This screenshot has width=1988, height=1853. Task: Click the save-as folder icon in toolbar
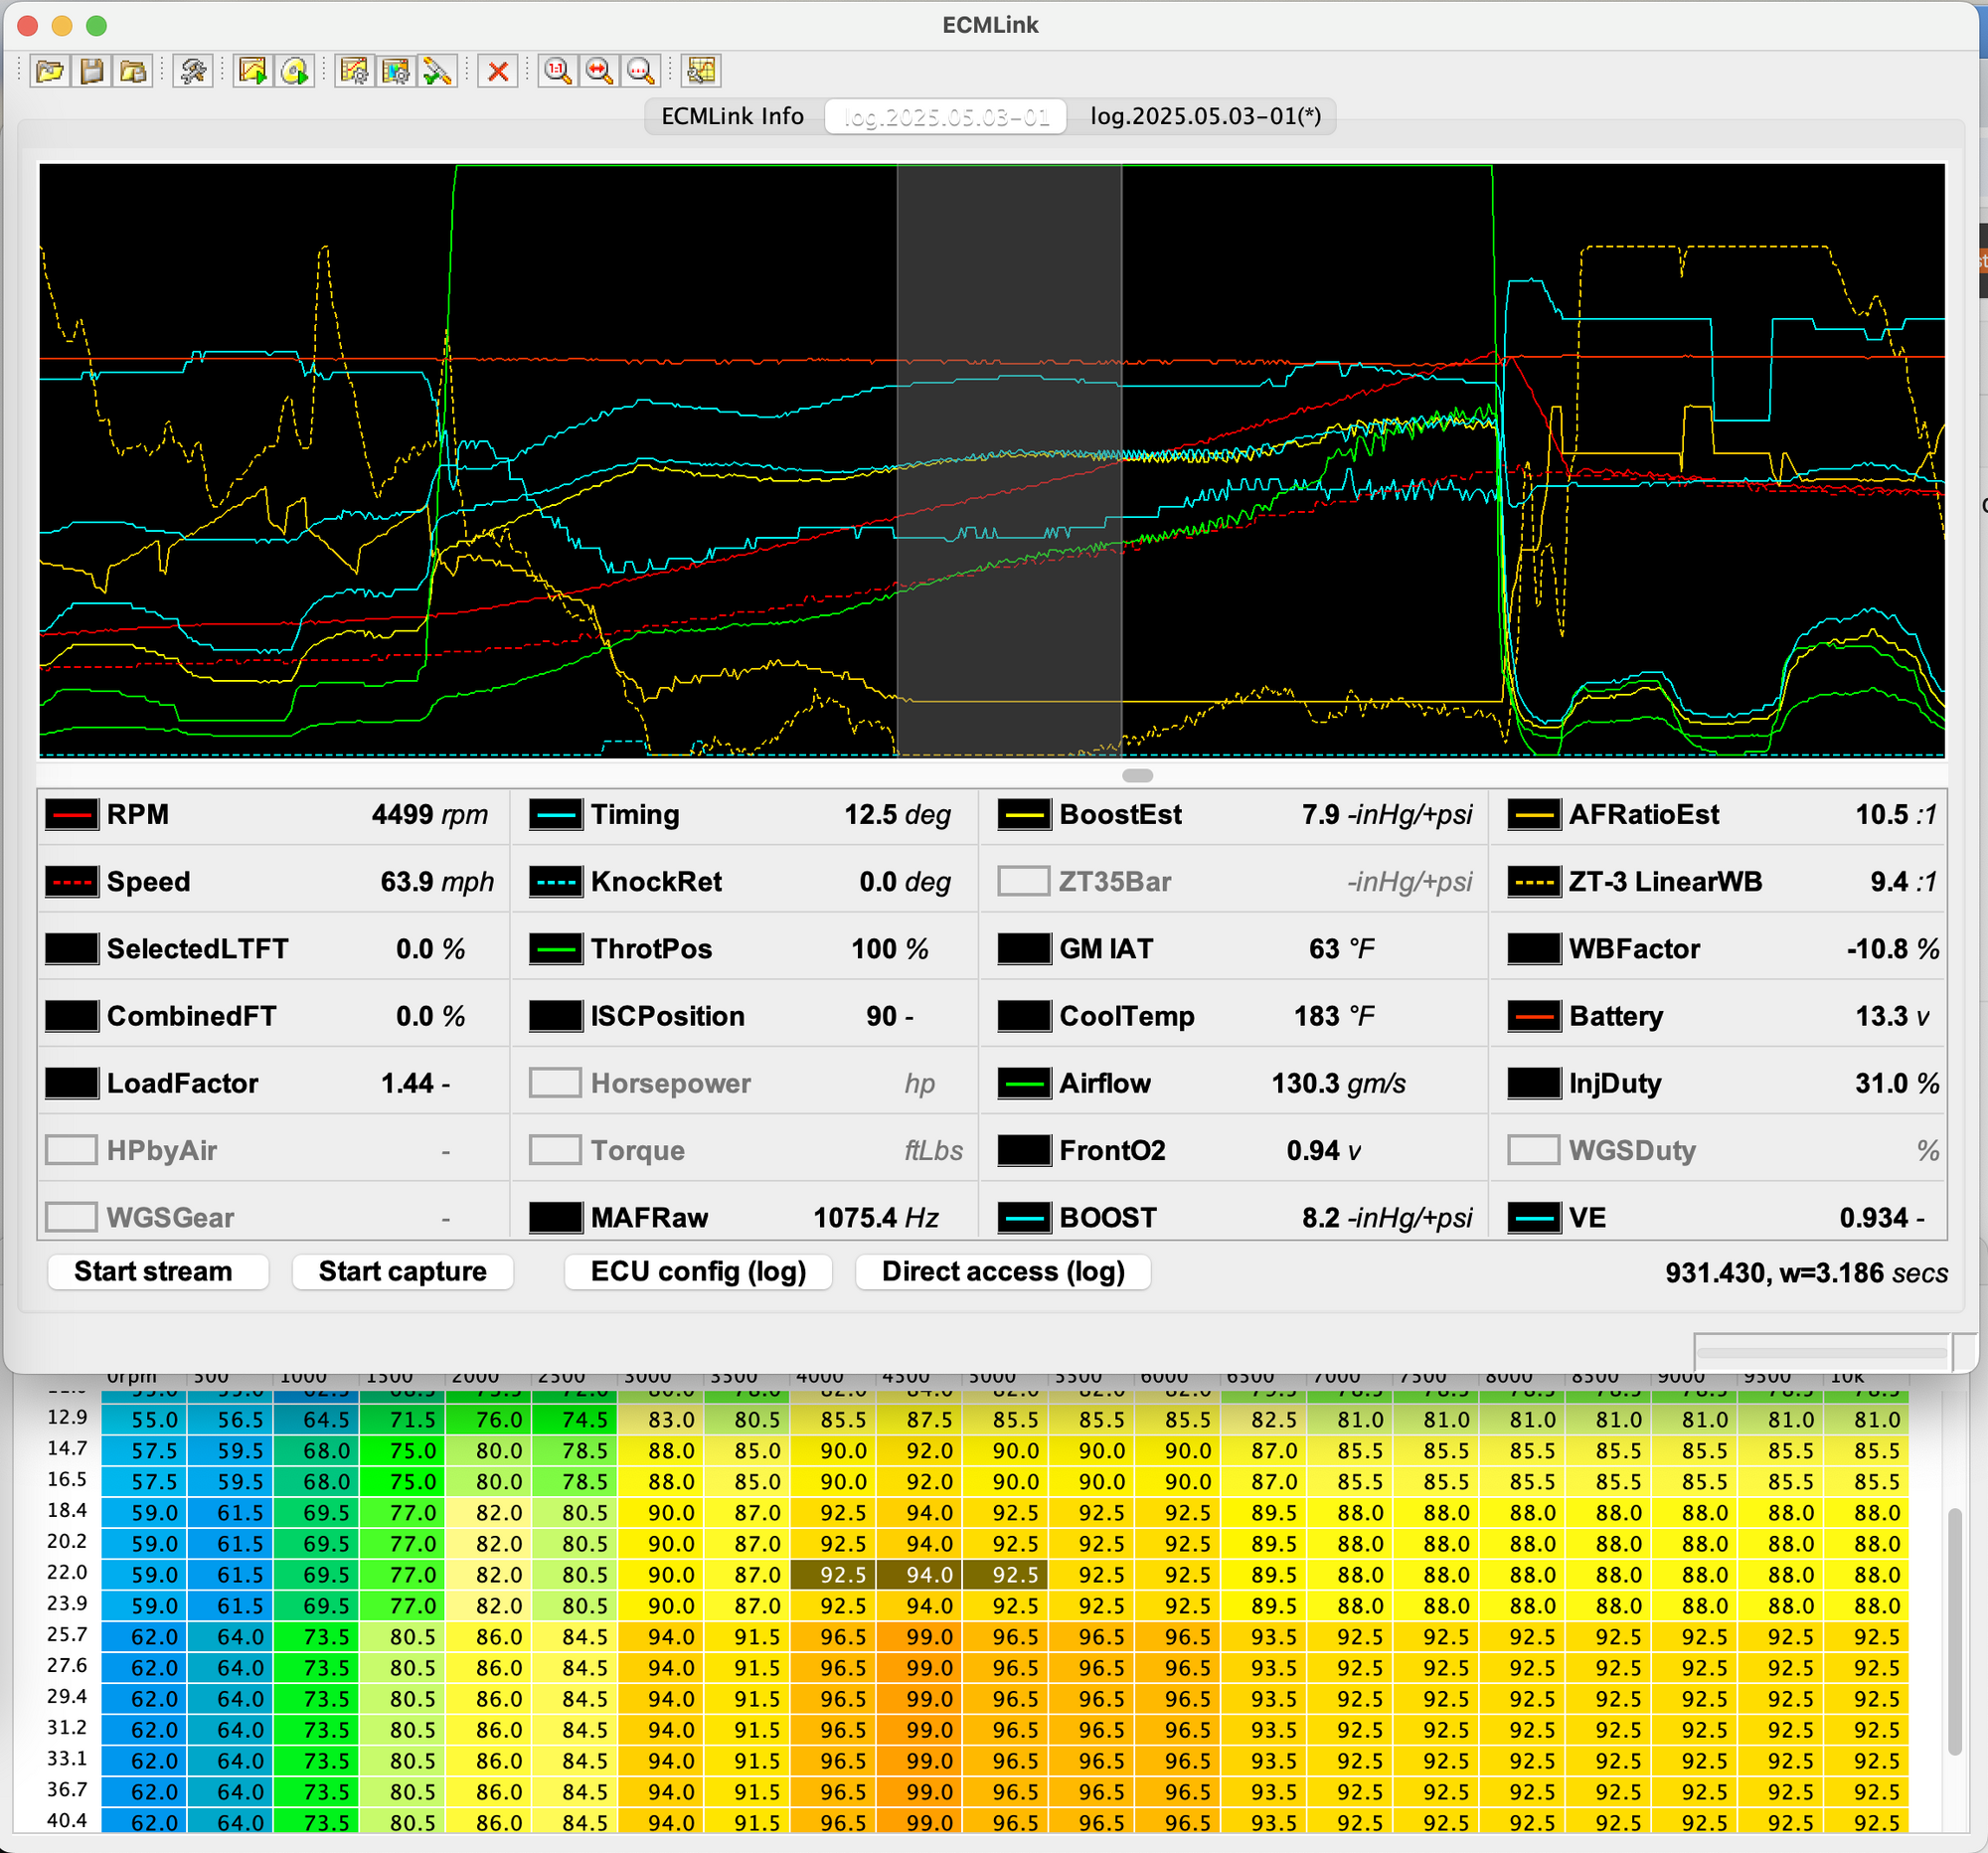pos(133,71)
